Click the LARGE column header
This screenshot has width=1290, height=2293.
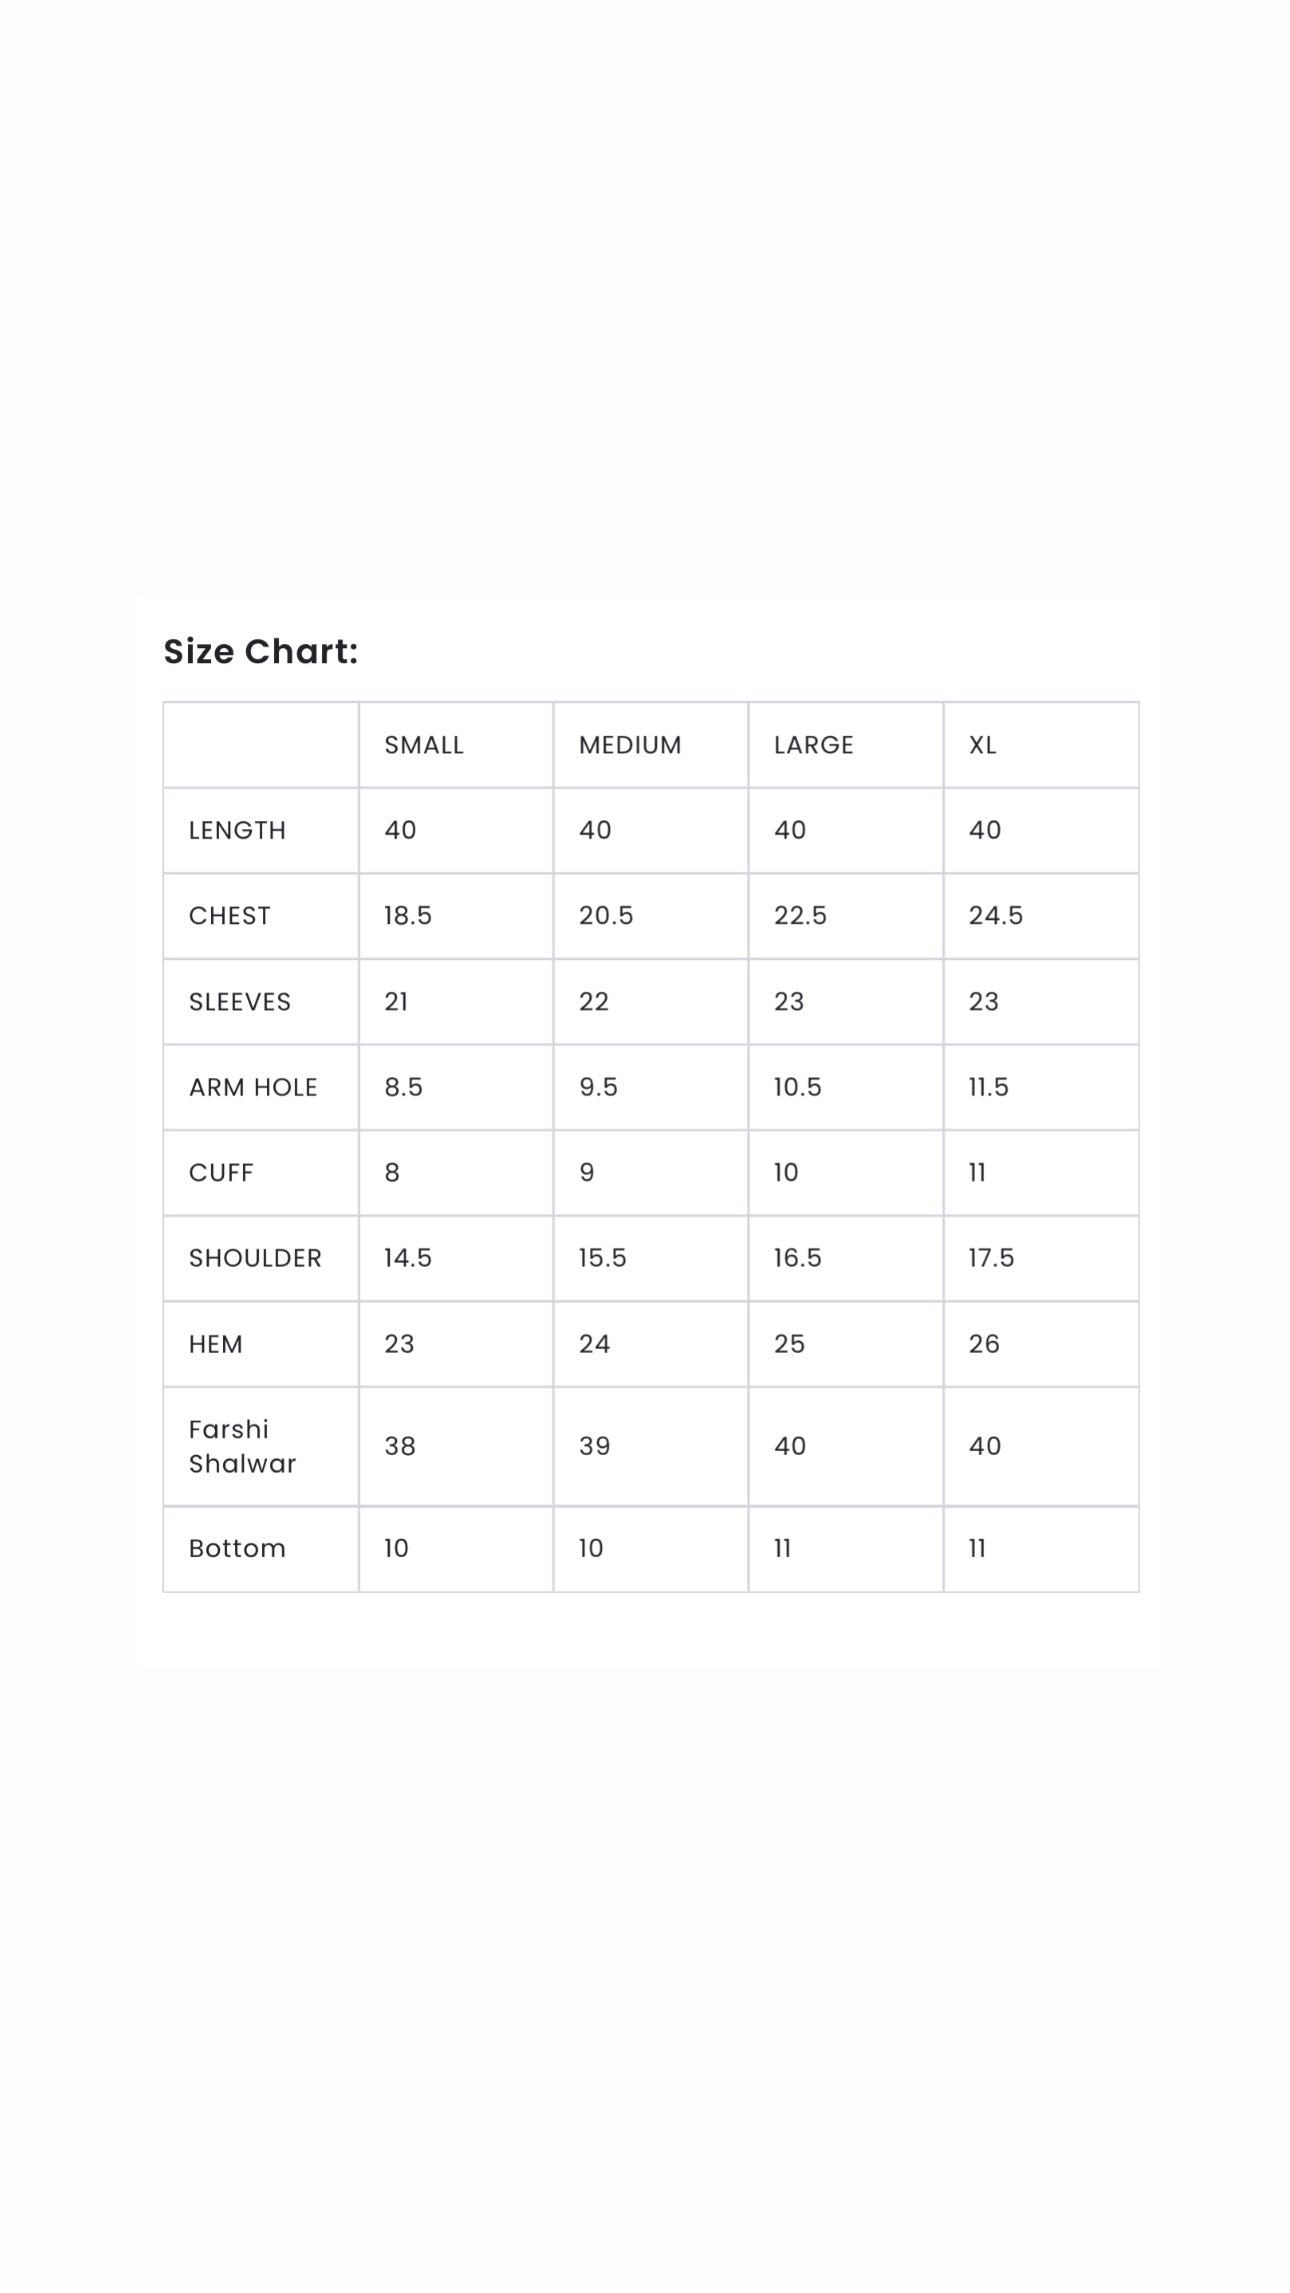pyautogui.click(x=813, y=745)
